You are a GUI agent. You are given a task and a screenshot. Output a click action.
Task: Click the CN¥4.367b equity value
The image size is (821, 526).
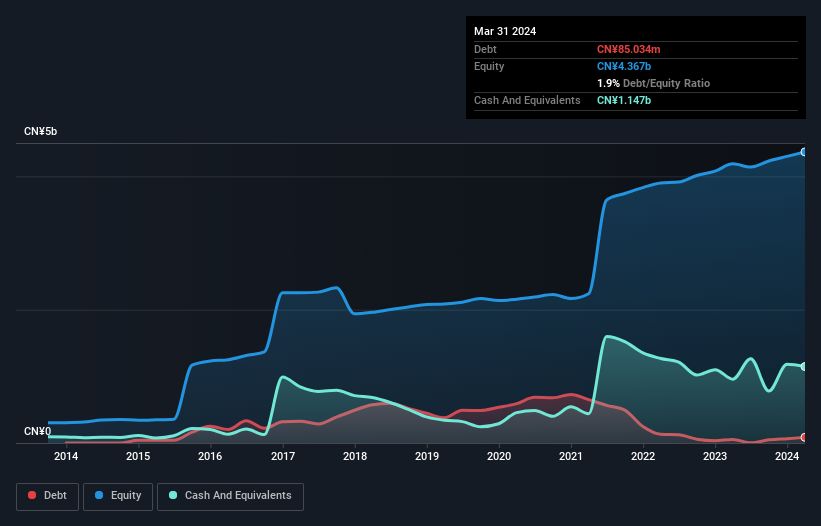tap(624, 66)
